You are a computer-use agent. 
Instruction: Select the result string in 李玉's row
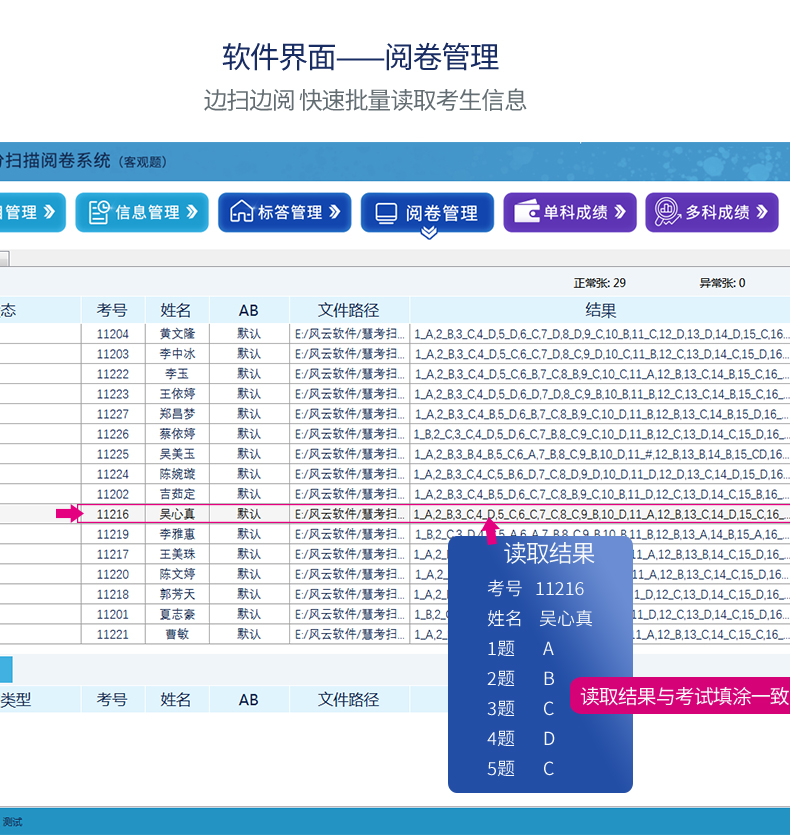(x=600, y=374)
